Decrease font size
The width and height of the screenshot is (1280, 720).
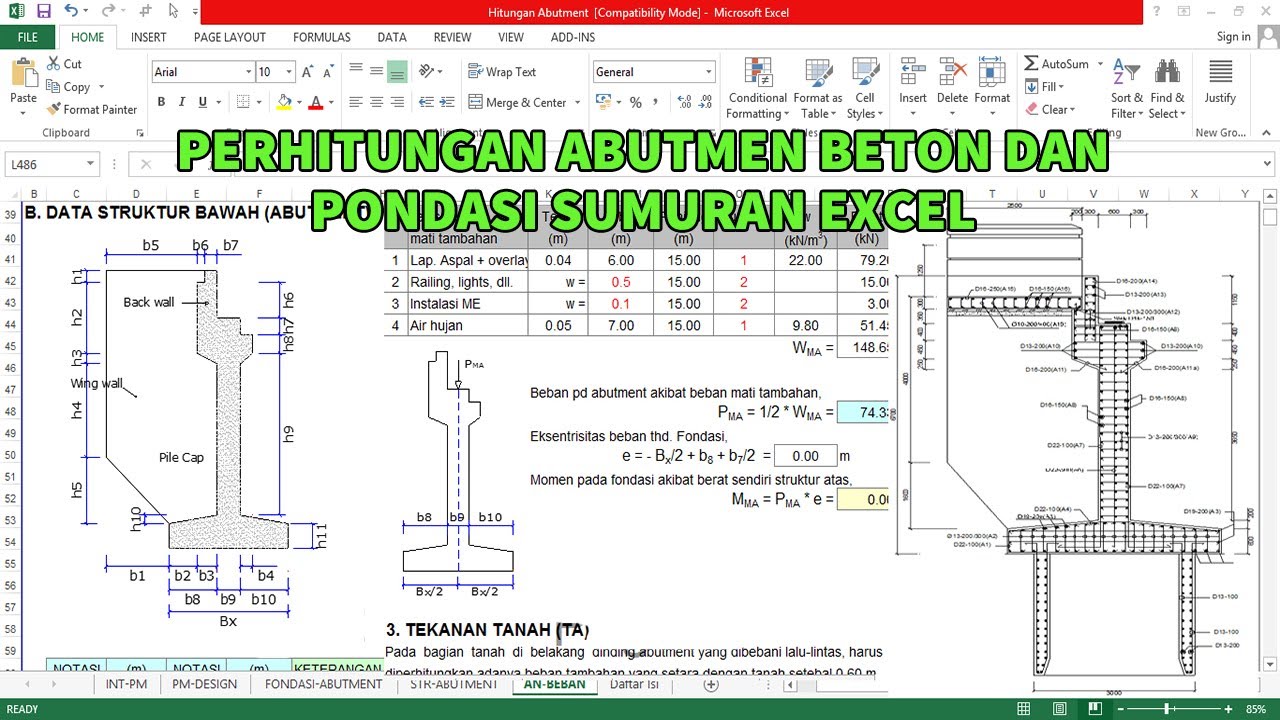tap(329, 72)
